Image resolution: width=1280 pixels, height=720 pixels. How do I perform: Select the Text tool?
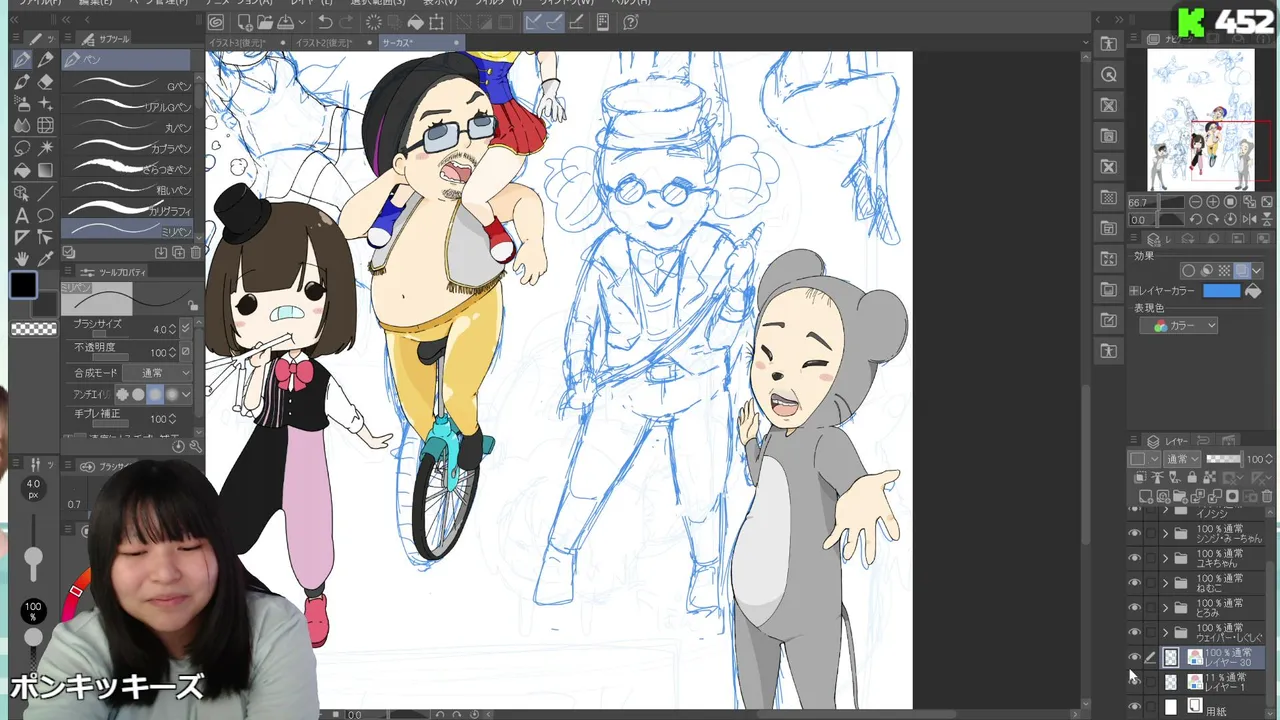22,215
